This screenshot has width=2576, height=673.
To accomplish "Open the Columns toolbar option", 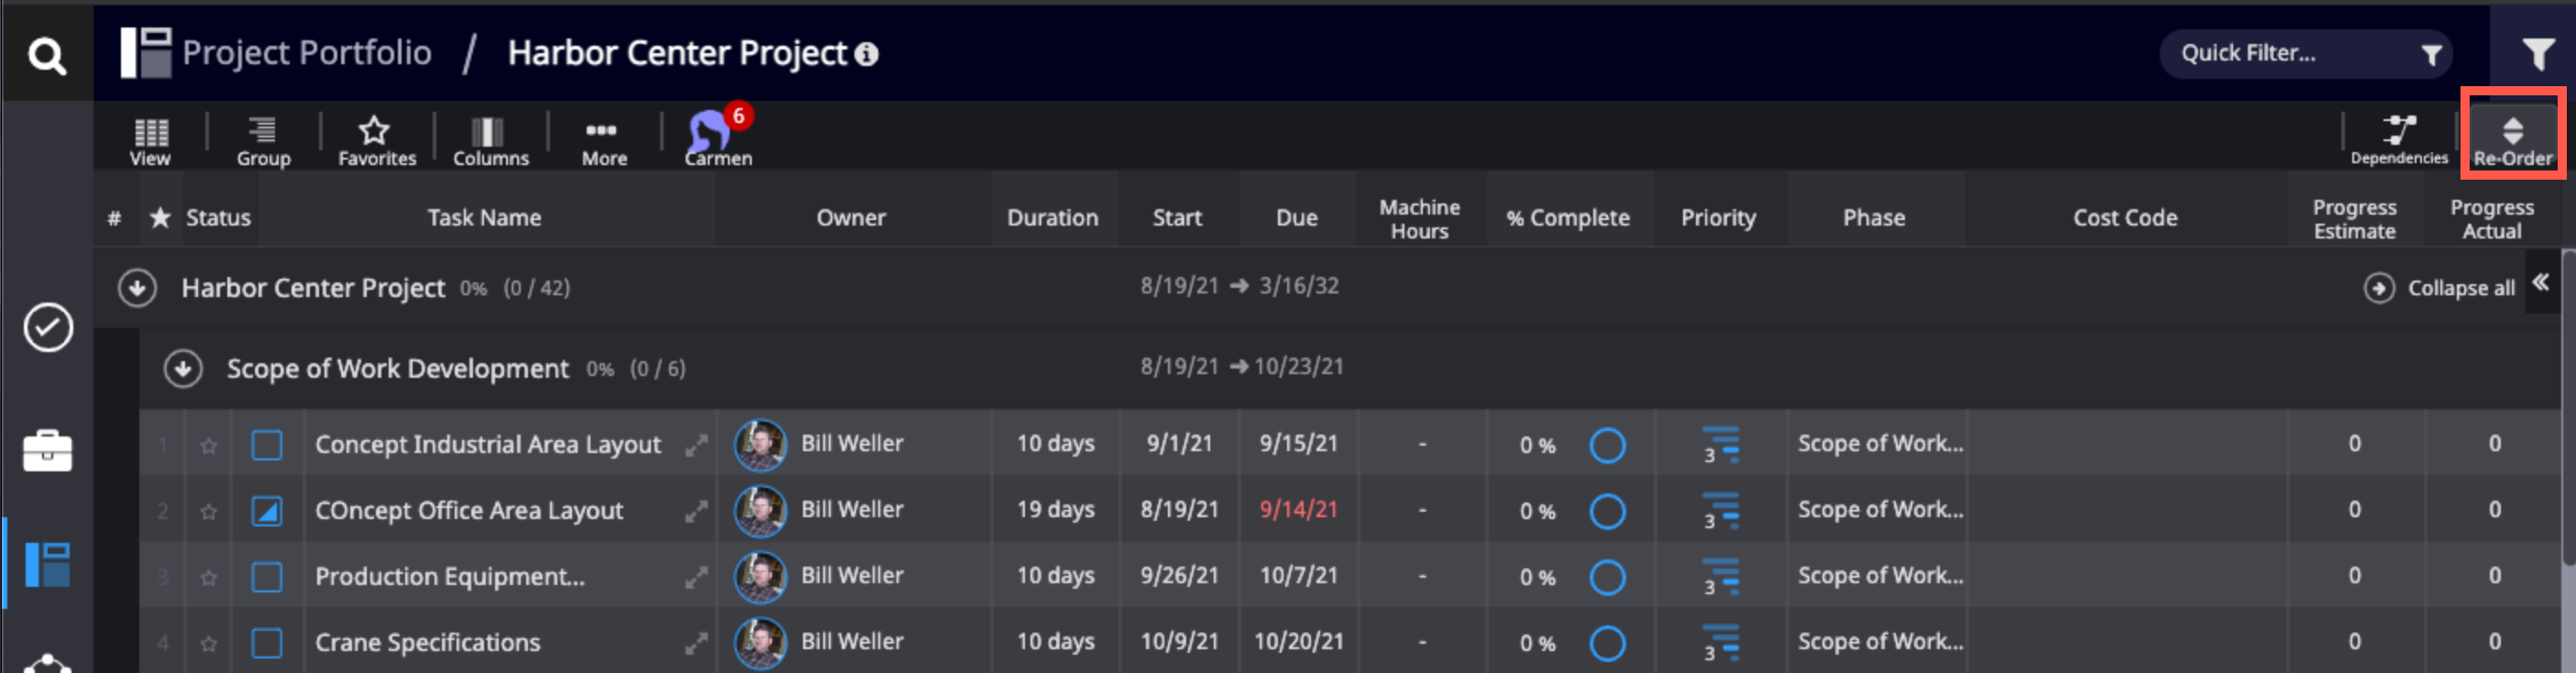I will [490, 141].
